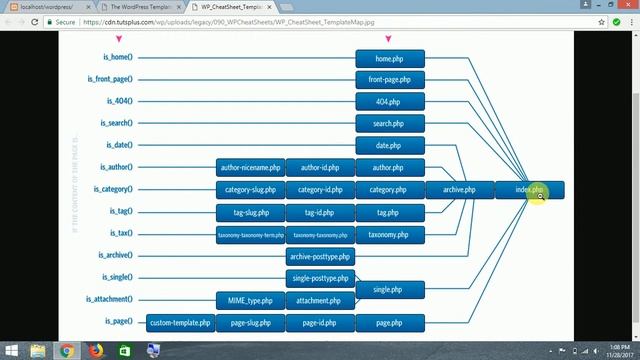Open Chrome's three-dot menu

(631, 22)
